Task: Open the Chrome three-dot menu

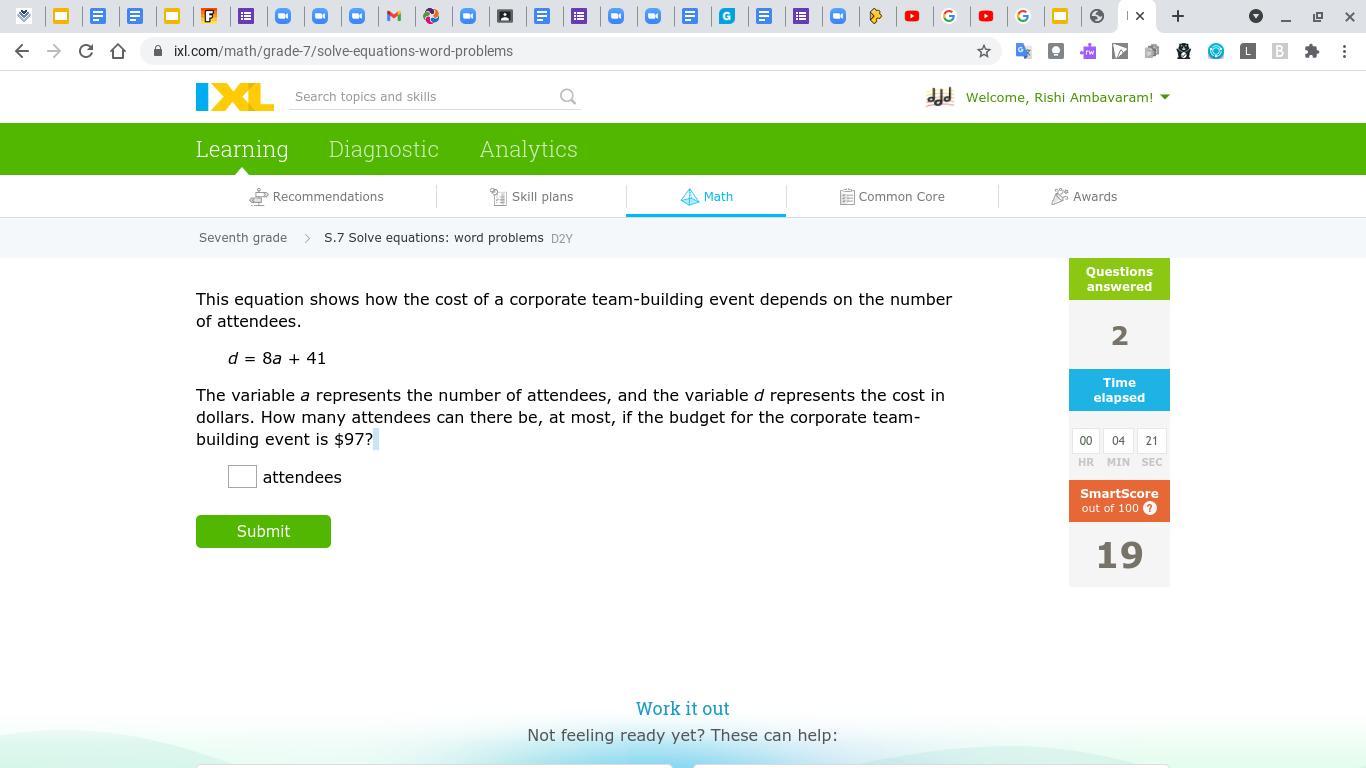Action: 1344,51
